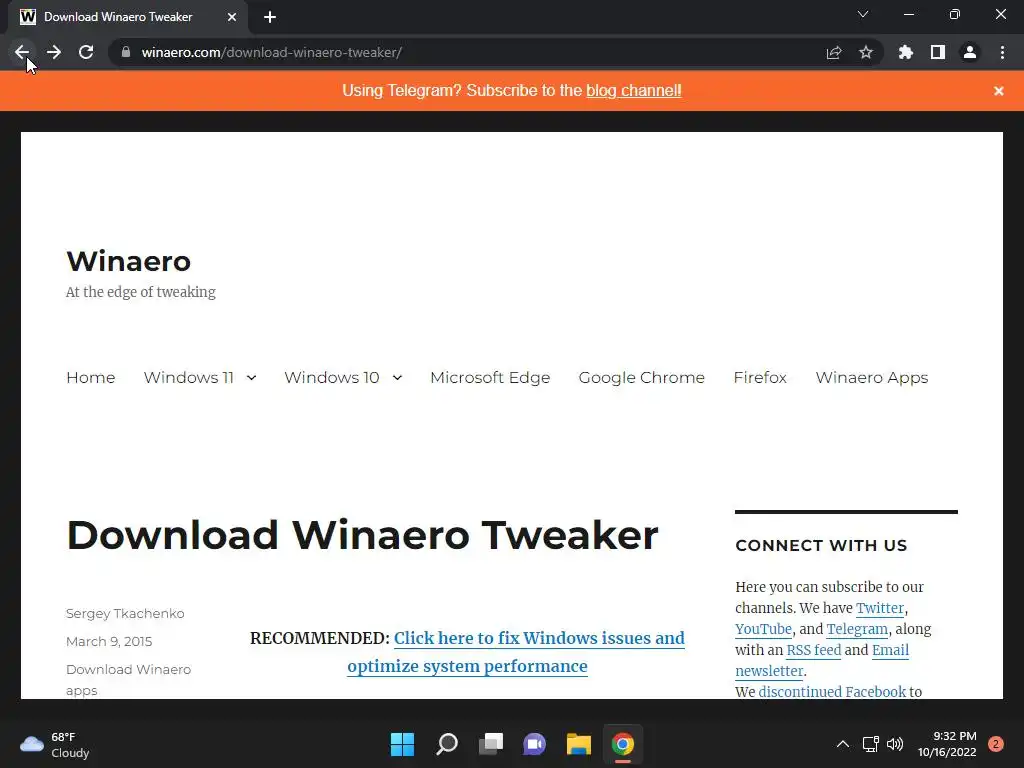Share this page from the address bar
Screen dimensions: 1024x768
click(x=834, y=52)
